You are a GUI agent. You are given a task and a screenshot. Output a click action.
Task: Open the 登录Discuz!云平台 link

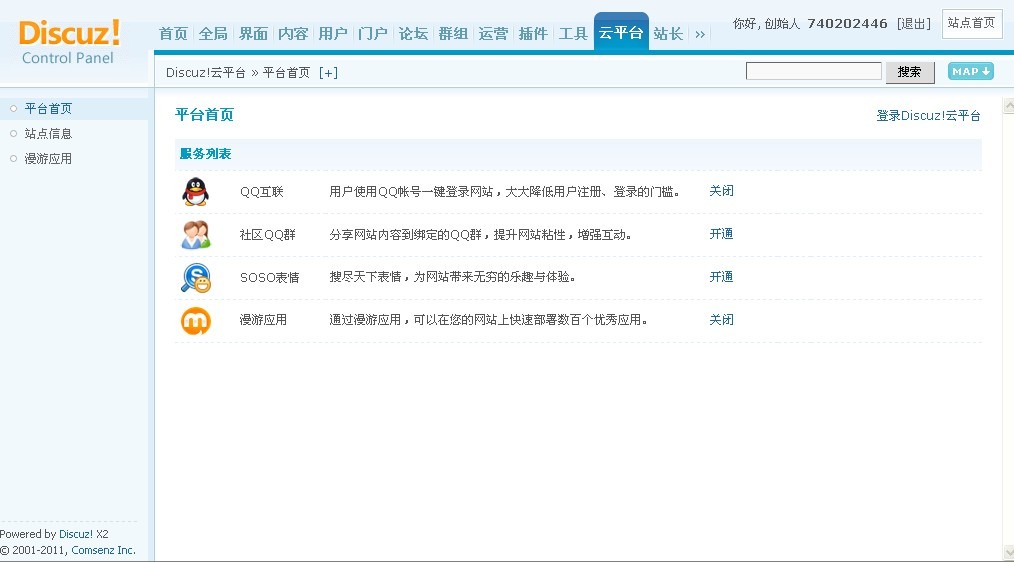928,116
